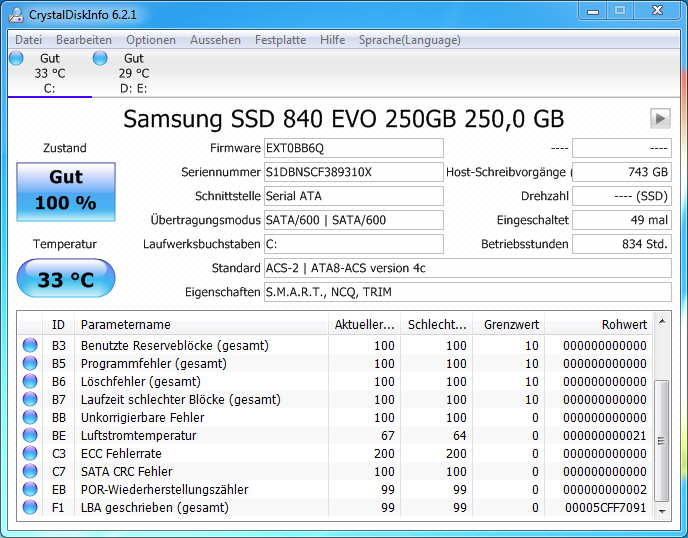Open the Hilfe menu

pyautogui.click(x=332, y=40)
